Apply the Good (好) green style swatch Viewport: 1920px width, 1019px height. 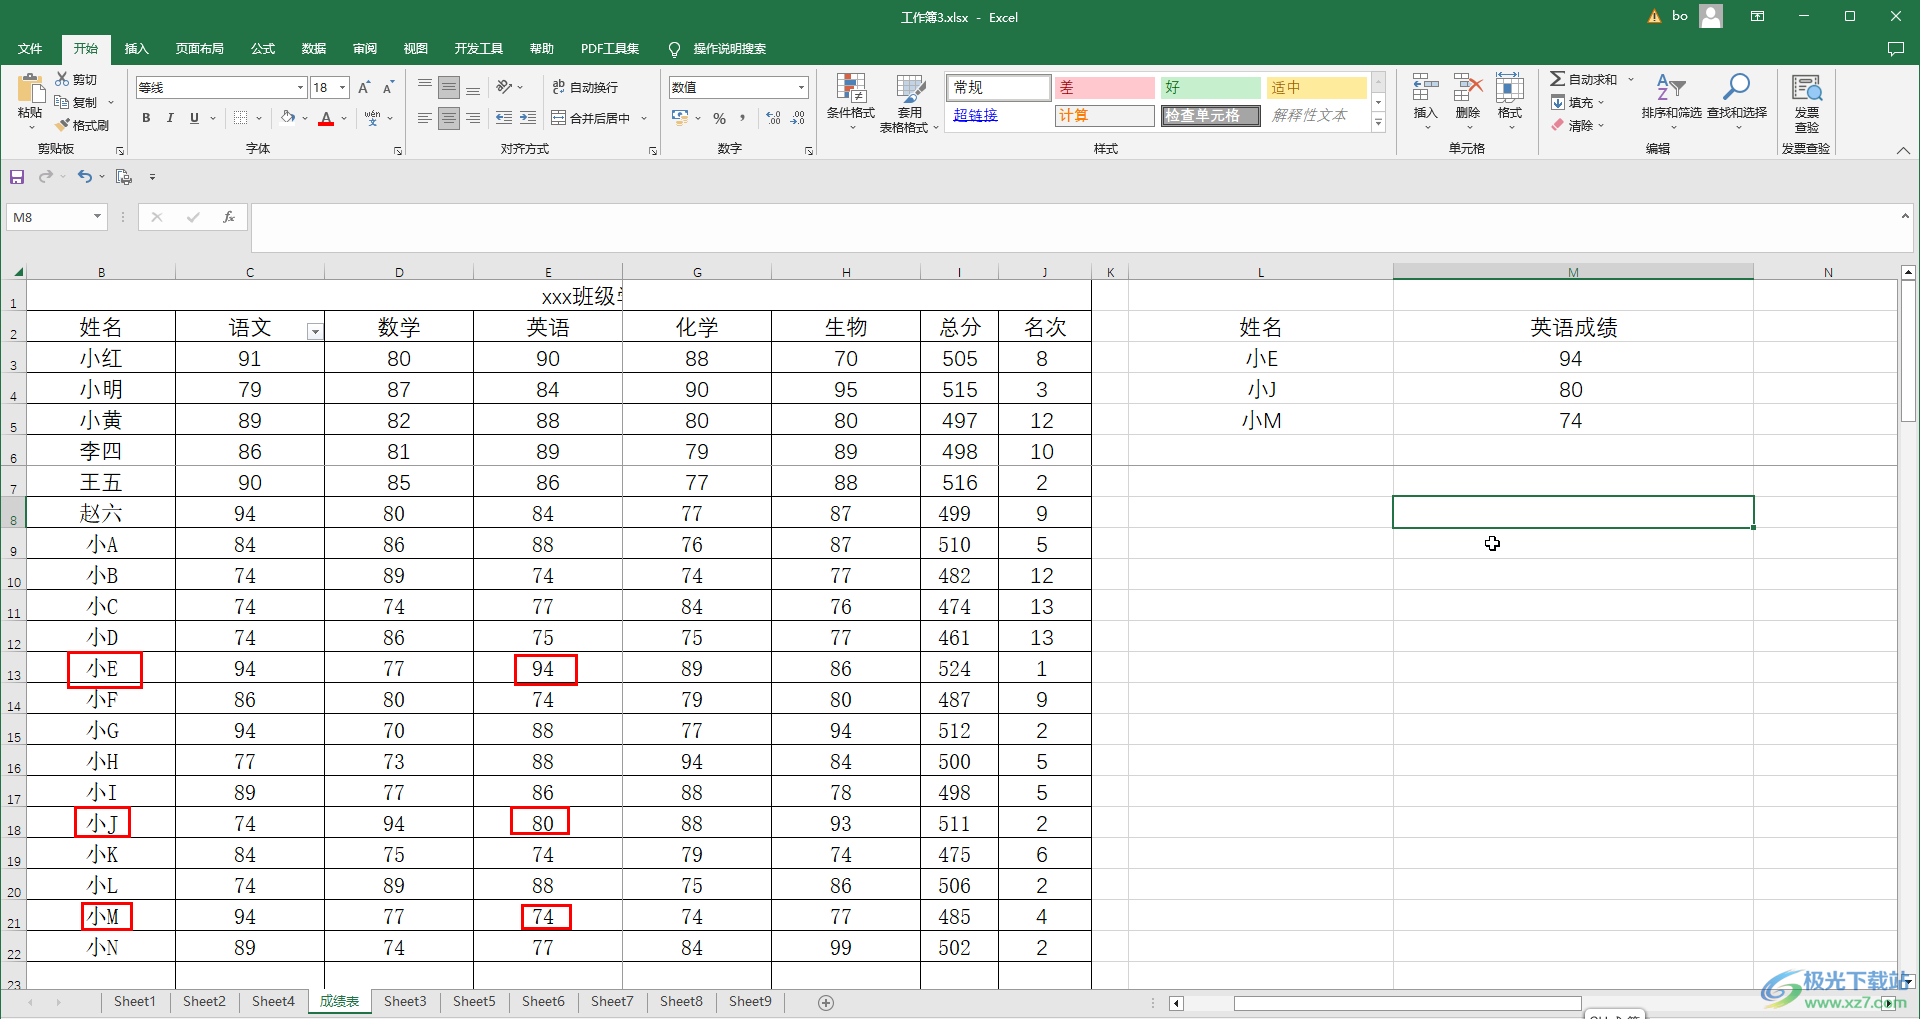tap(1210, 88)
